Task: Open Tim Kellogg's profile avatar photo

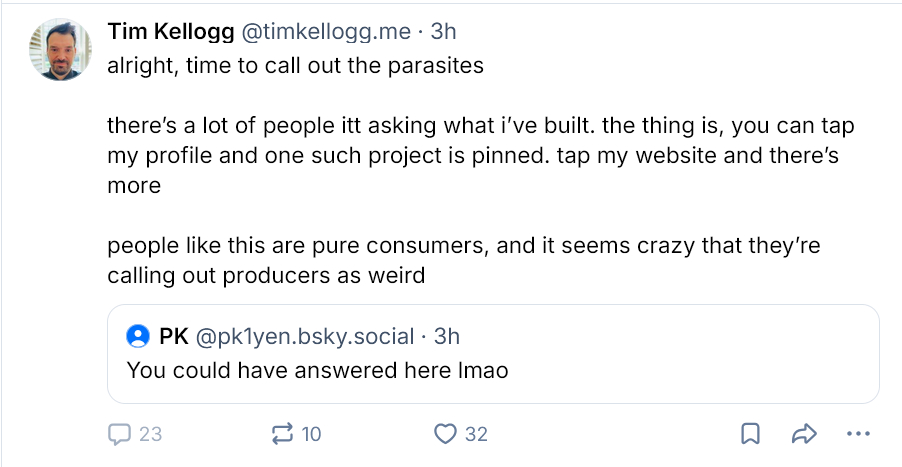Action: 62,49
